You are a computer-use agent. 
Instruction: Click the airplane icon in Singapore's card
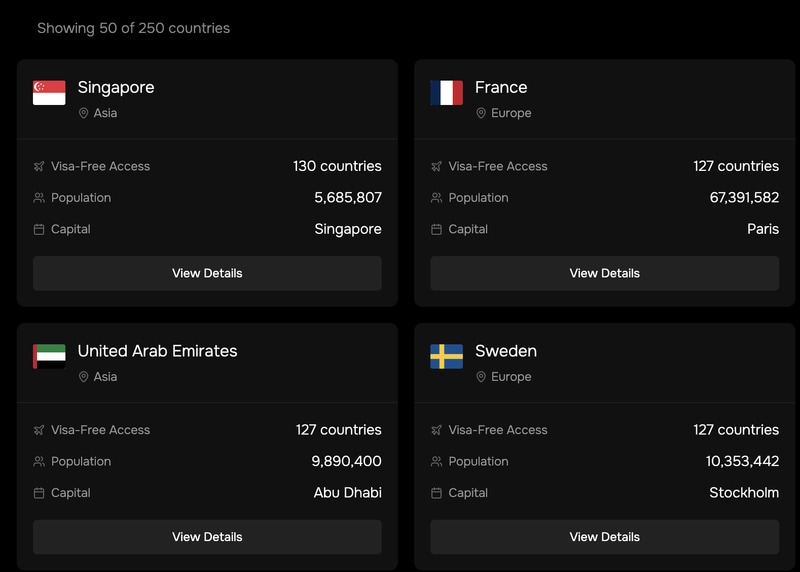(x=39, y=166)
